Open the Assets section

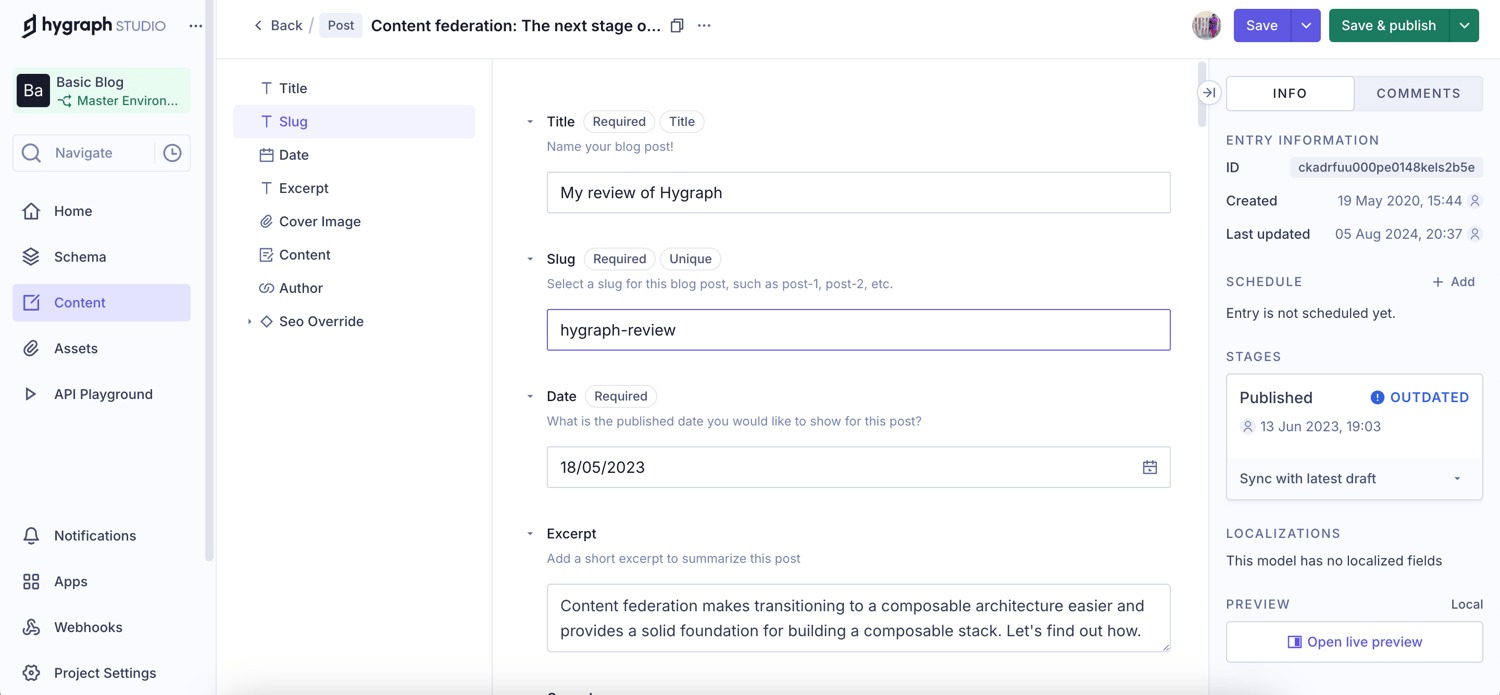pyautogui.click(x=102, y=348)
